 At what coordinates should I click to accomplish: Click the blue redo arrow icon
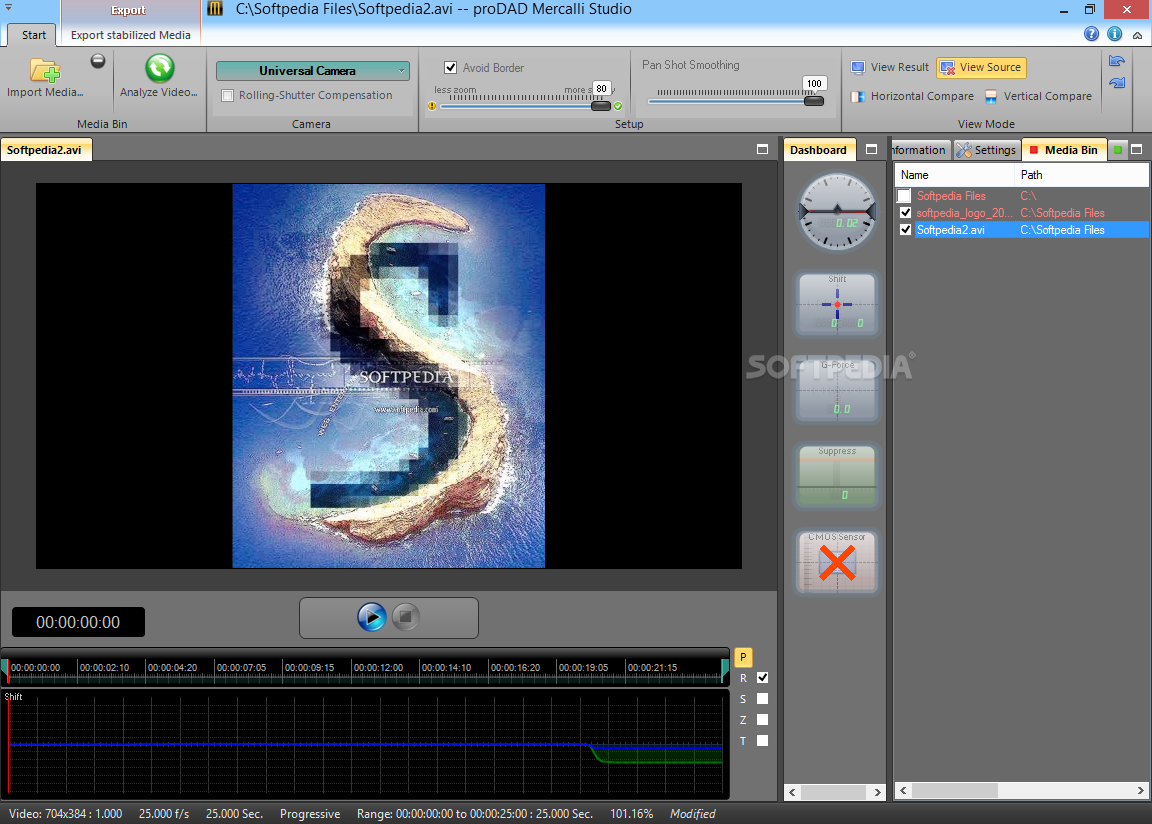(x=1117, y=83)
